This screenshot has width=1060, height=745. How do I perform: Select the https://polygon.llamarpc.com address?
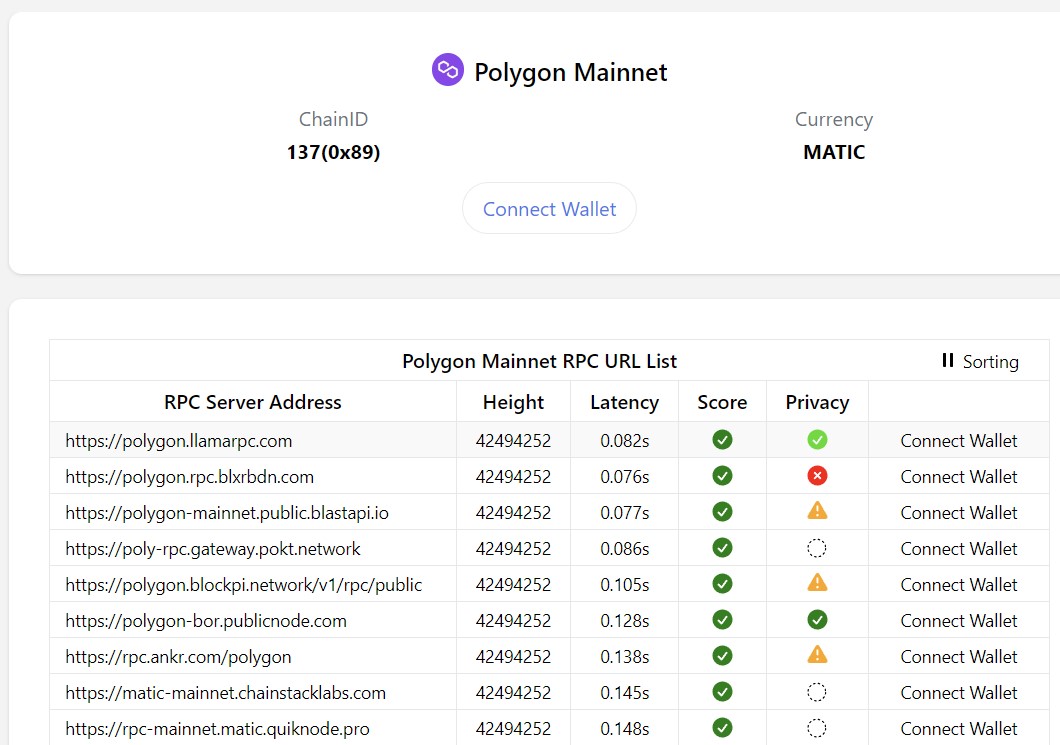(178, 441)
